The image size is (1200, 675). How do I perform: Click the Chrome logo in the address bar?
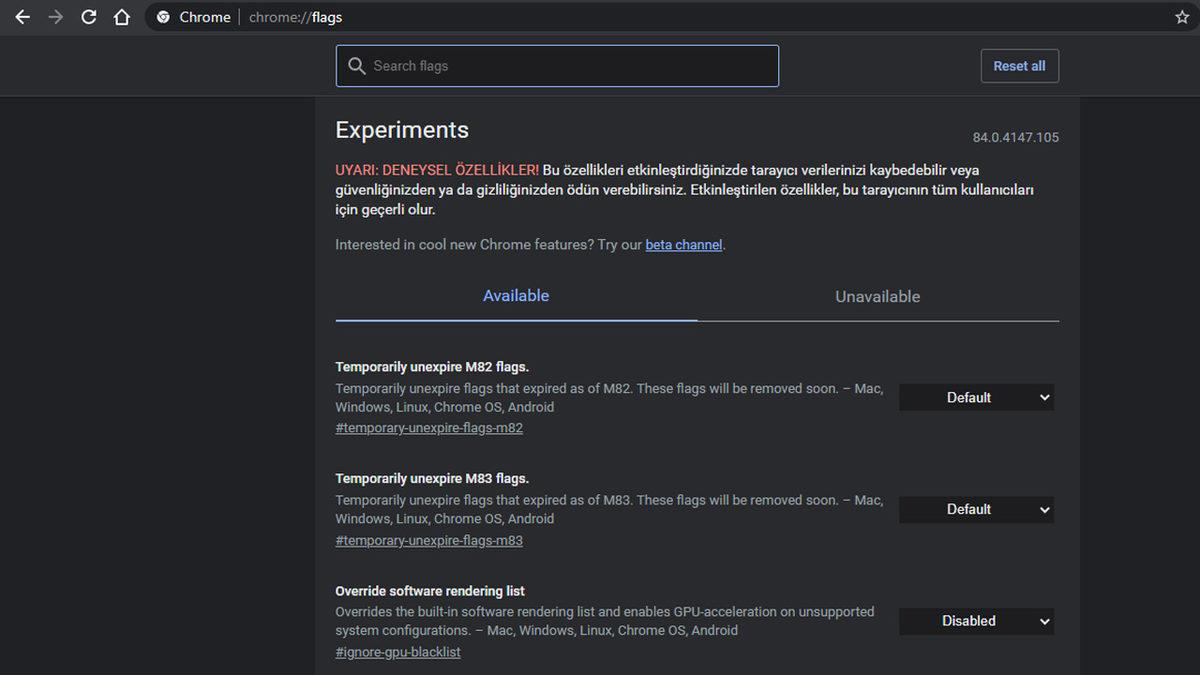coord(163,17)
